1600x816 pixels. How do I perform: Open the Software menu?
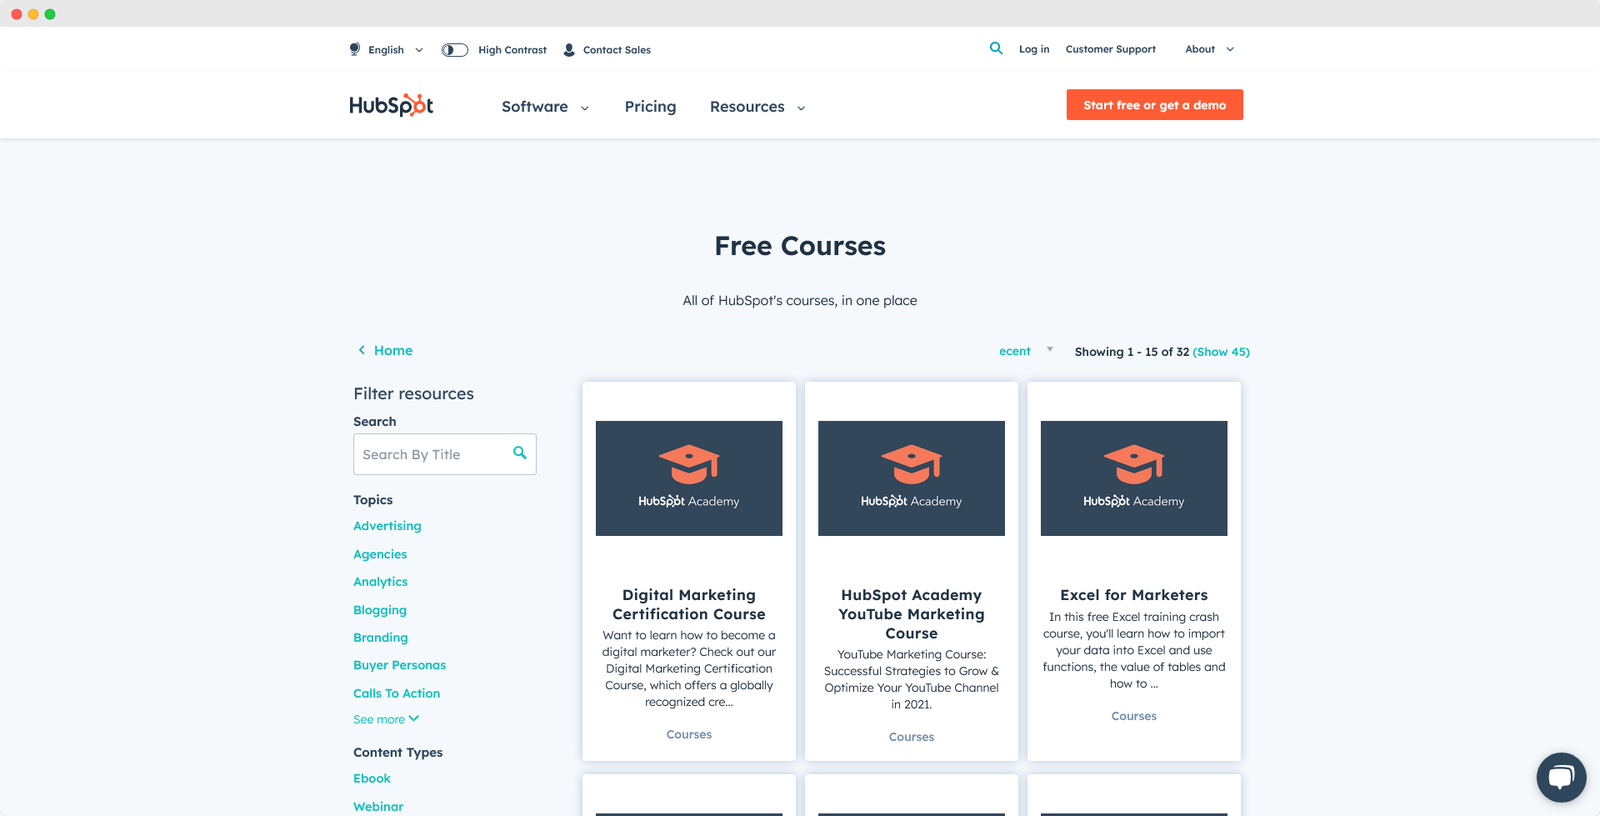coord(535,107)
